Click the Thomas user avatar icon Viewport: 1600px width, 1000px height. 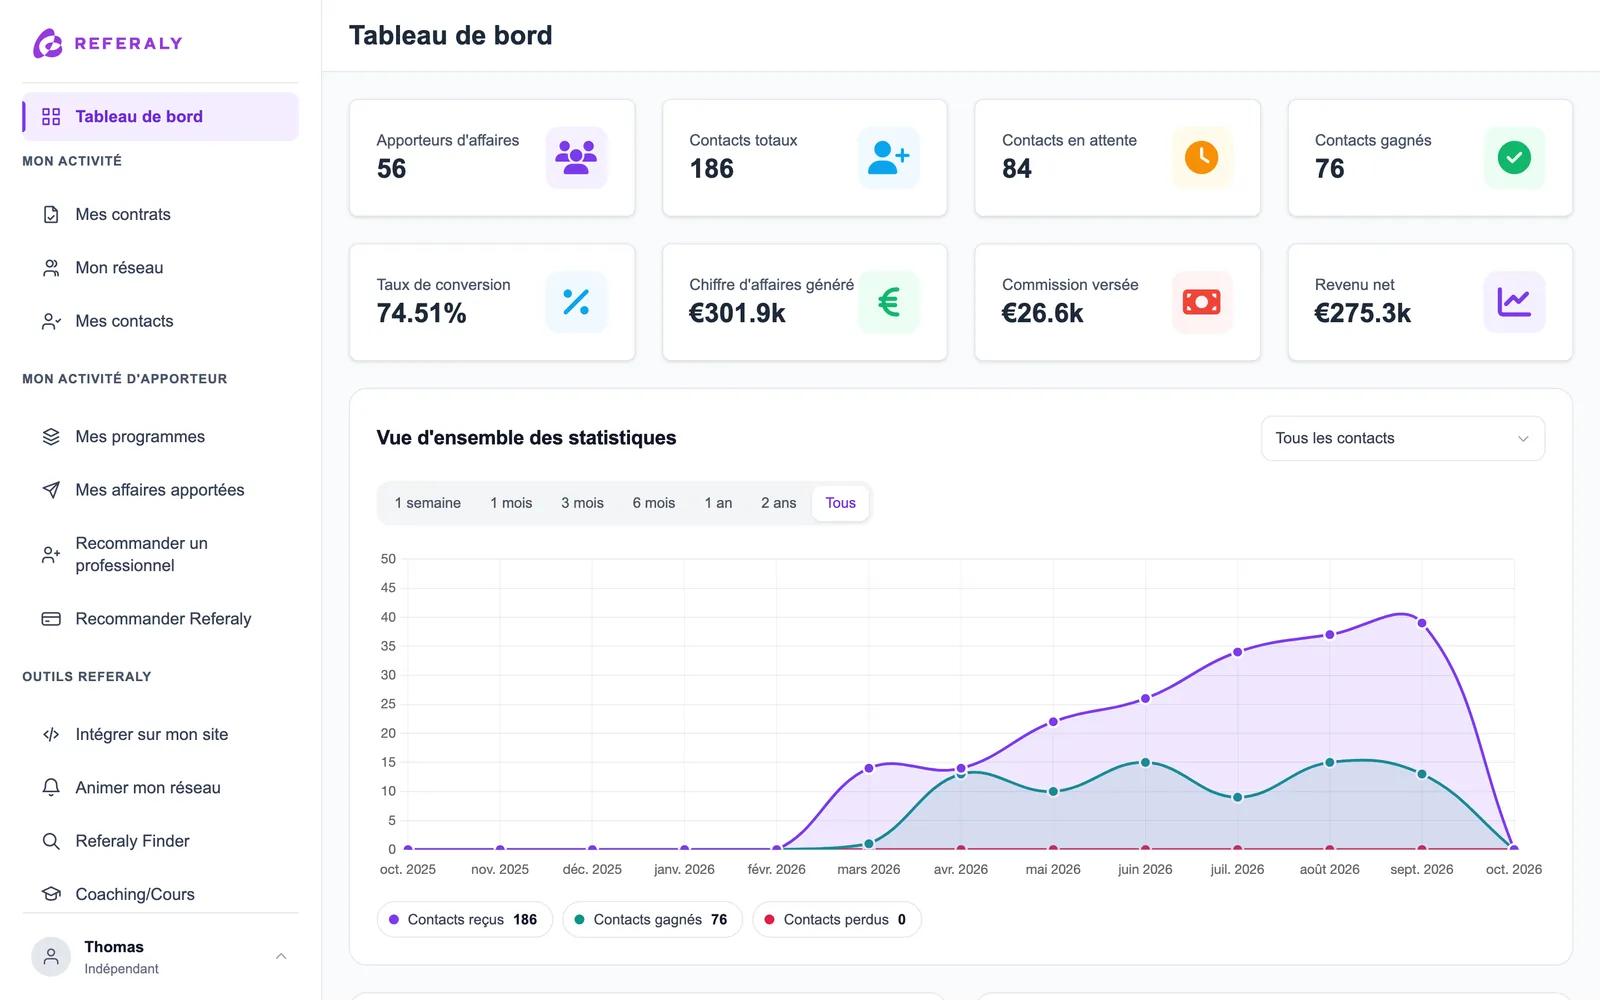(51, 957)
